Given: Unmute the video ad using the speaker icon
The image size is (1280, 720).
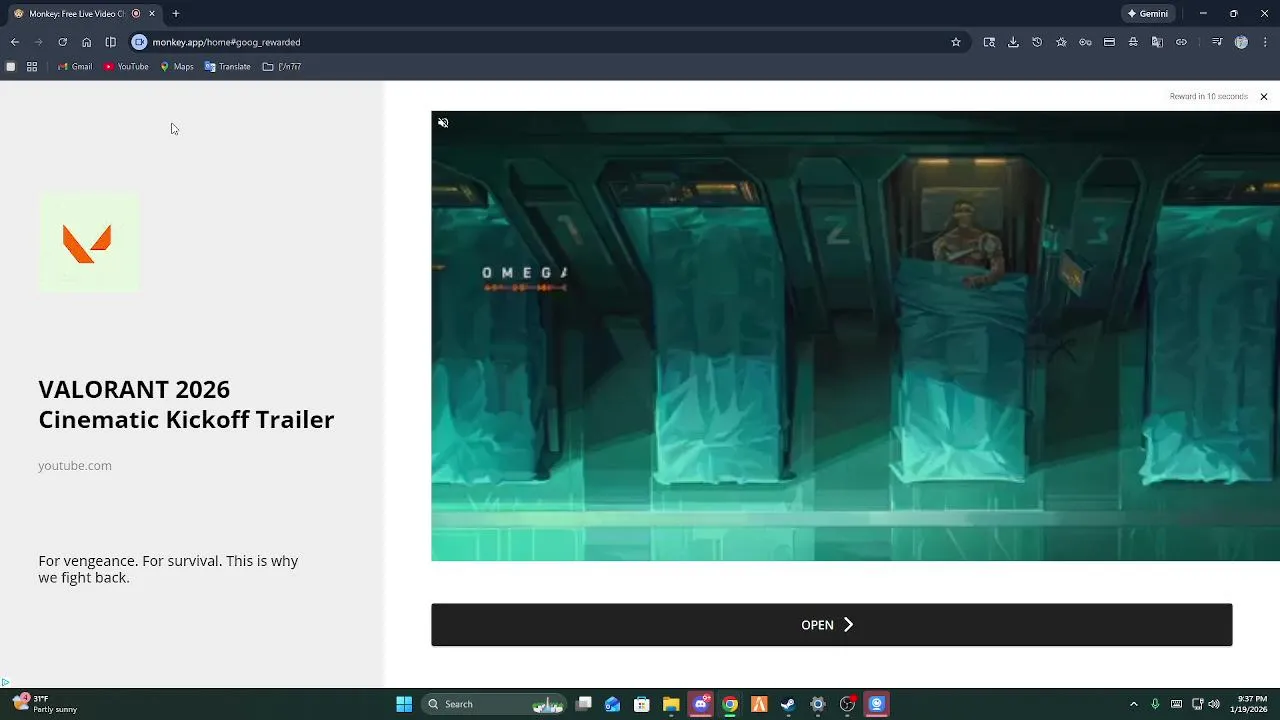Looking at the screenshot, I should tap(443, 123).
